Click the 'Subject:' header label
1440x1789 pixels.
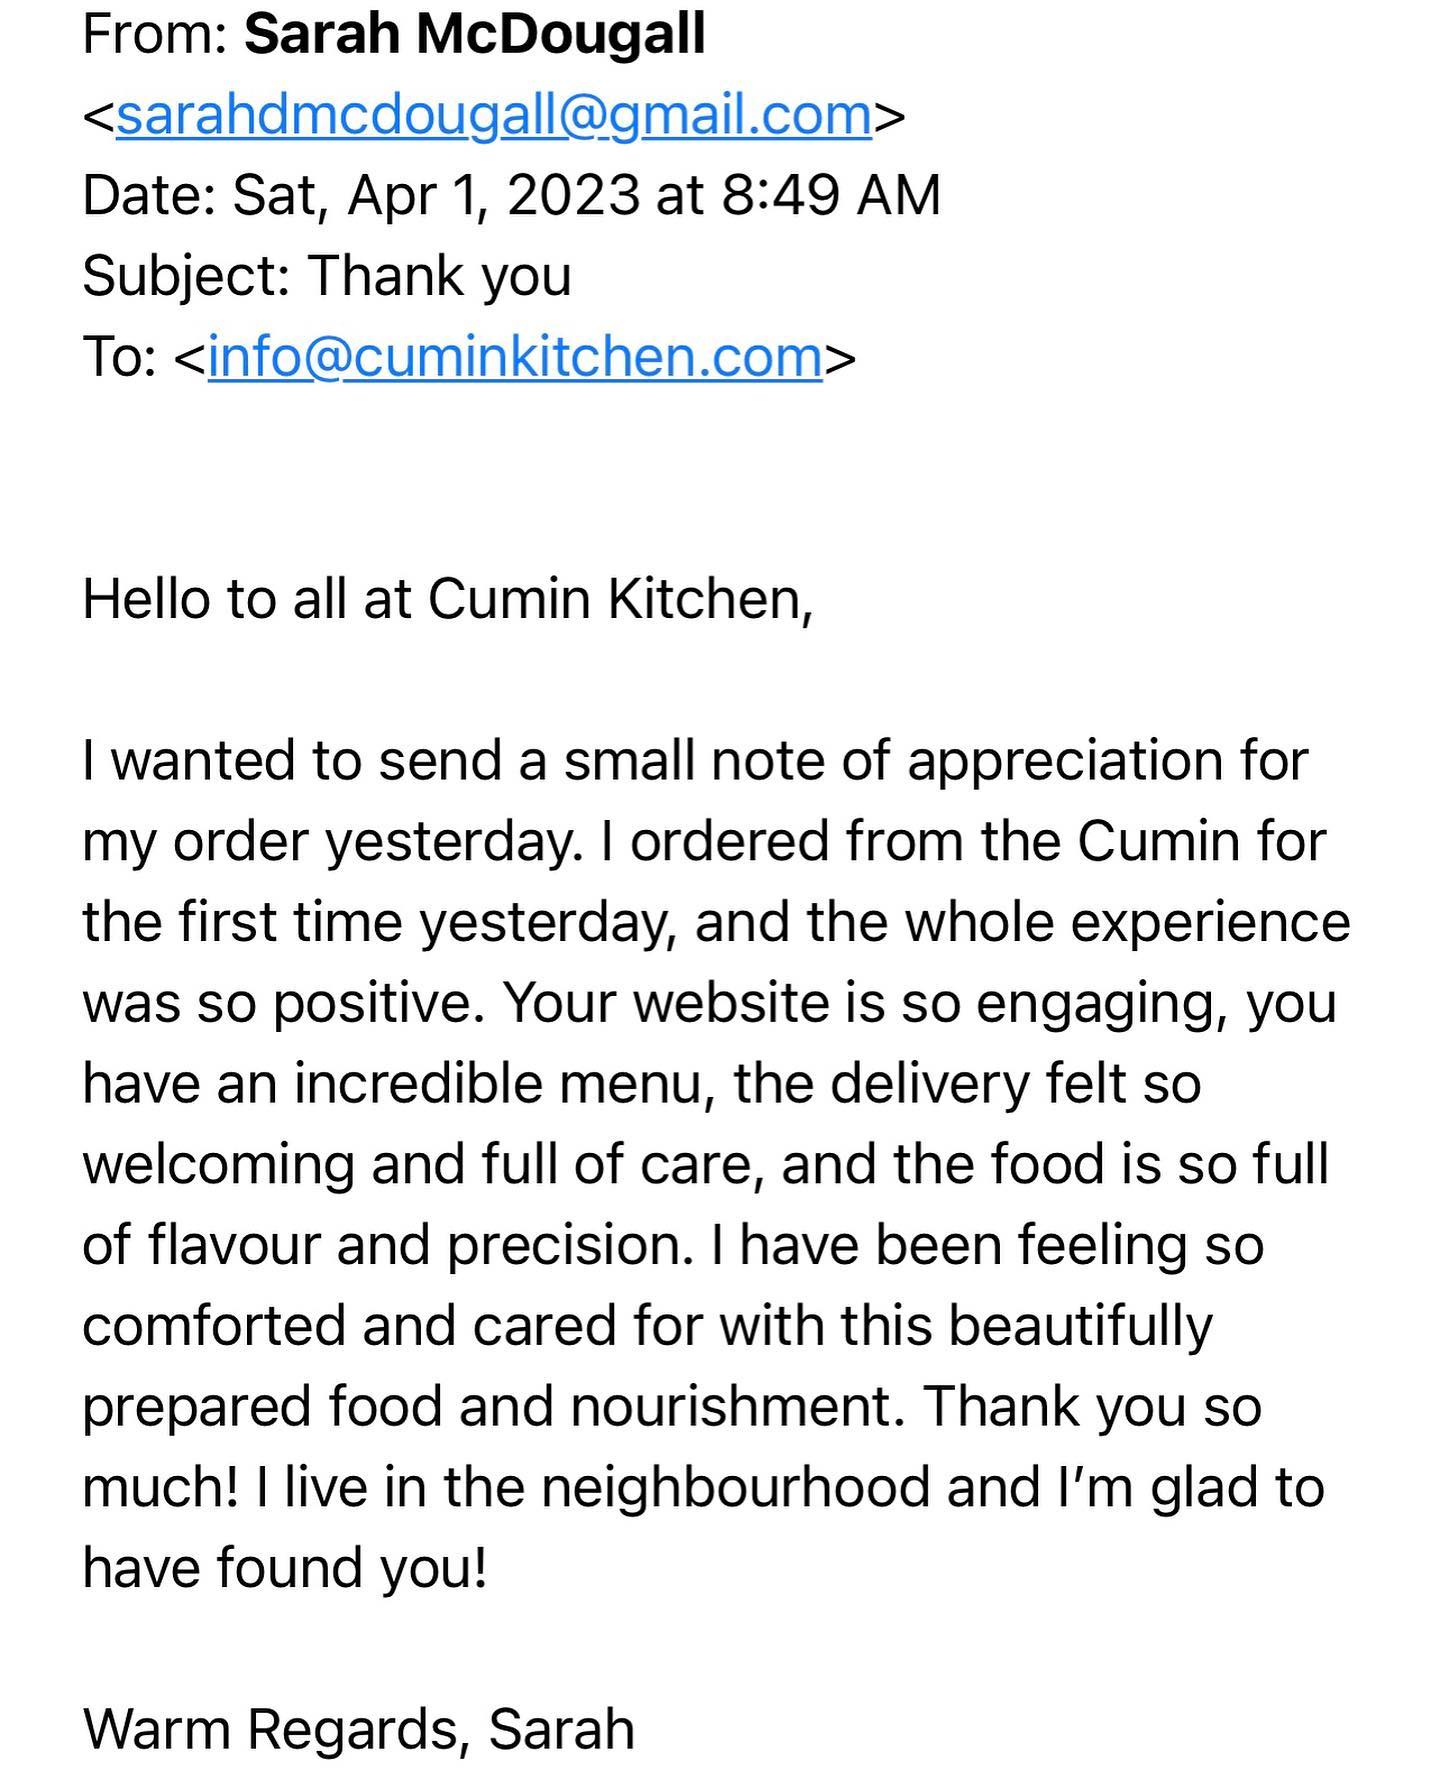186,275
